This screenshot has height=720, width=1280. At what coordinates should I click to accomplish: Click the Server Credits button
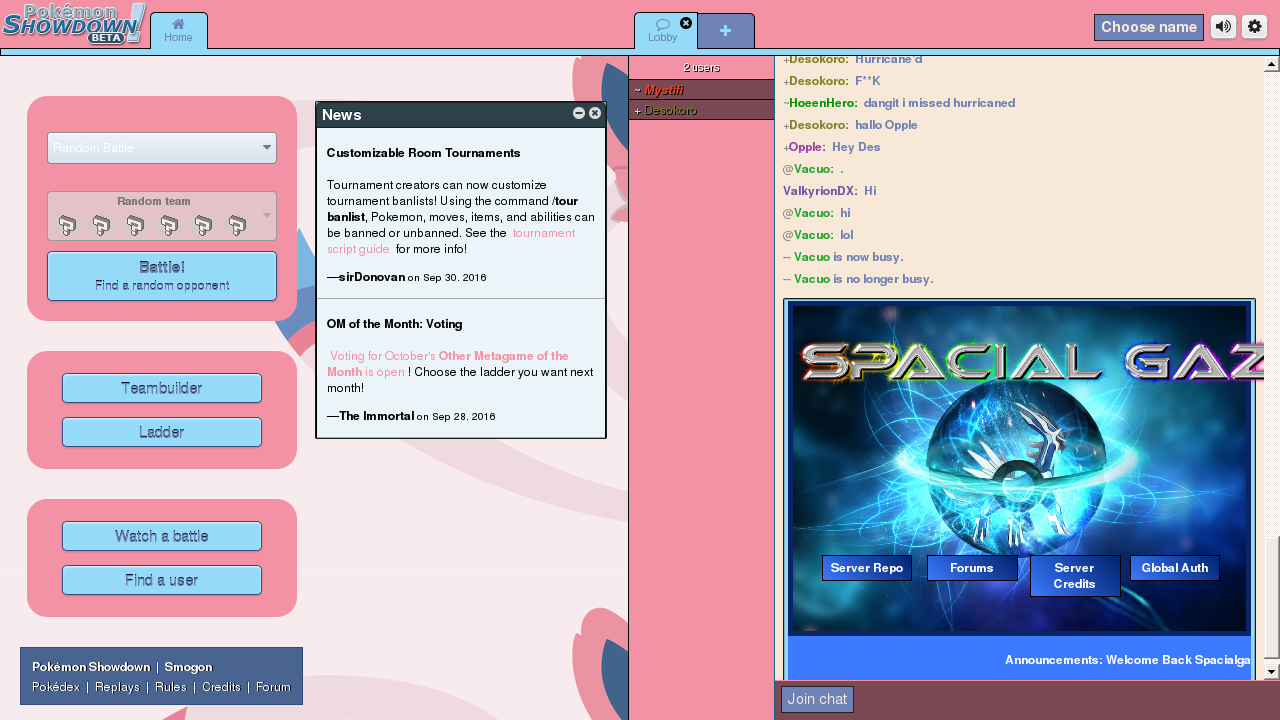click(1075, 576)
